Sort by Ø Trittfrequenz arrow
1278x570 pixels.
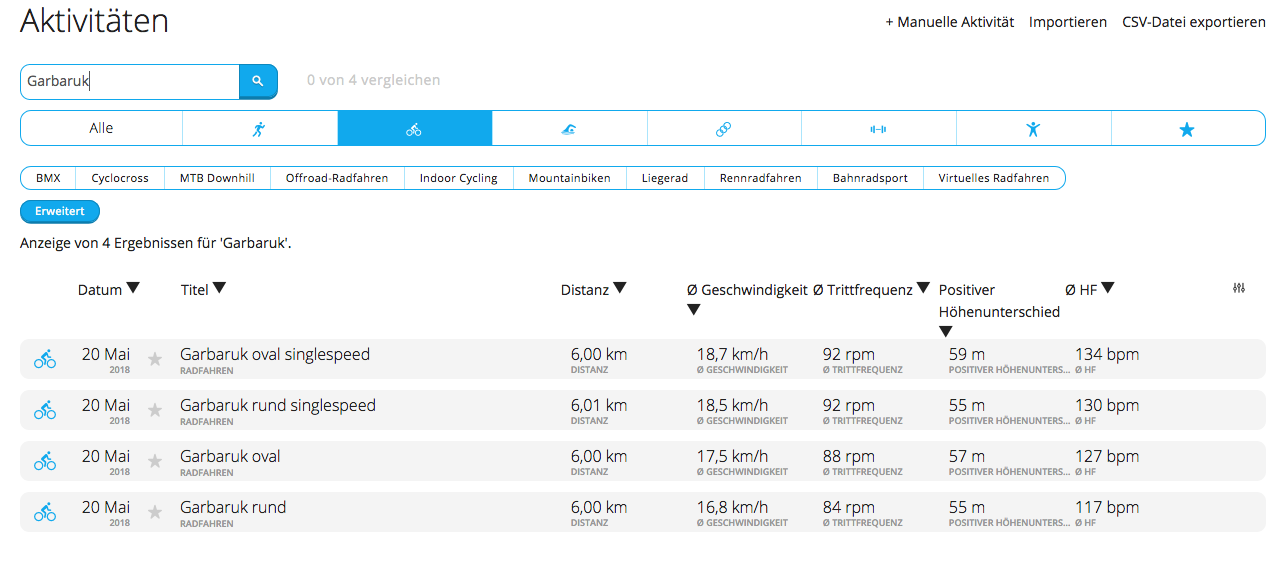923,289
